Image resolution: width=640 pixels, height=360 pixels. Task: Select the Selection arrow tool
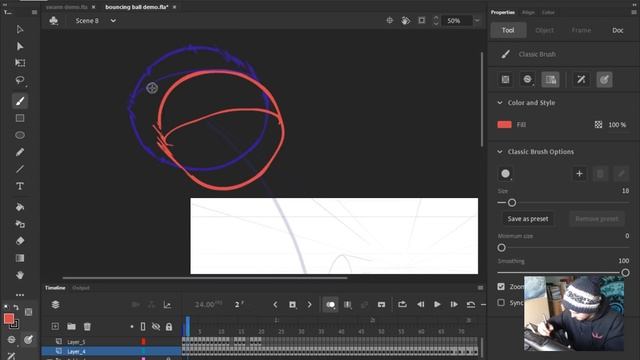(20, 29)
